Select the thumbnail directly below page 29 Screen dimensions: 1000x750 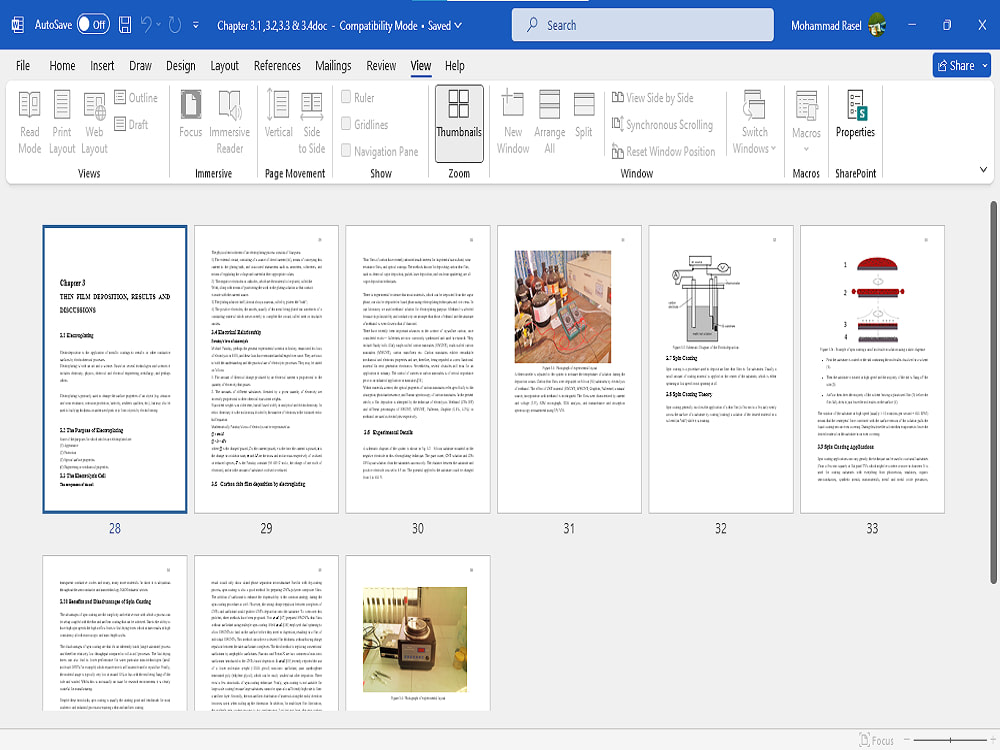266,633
